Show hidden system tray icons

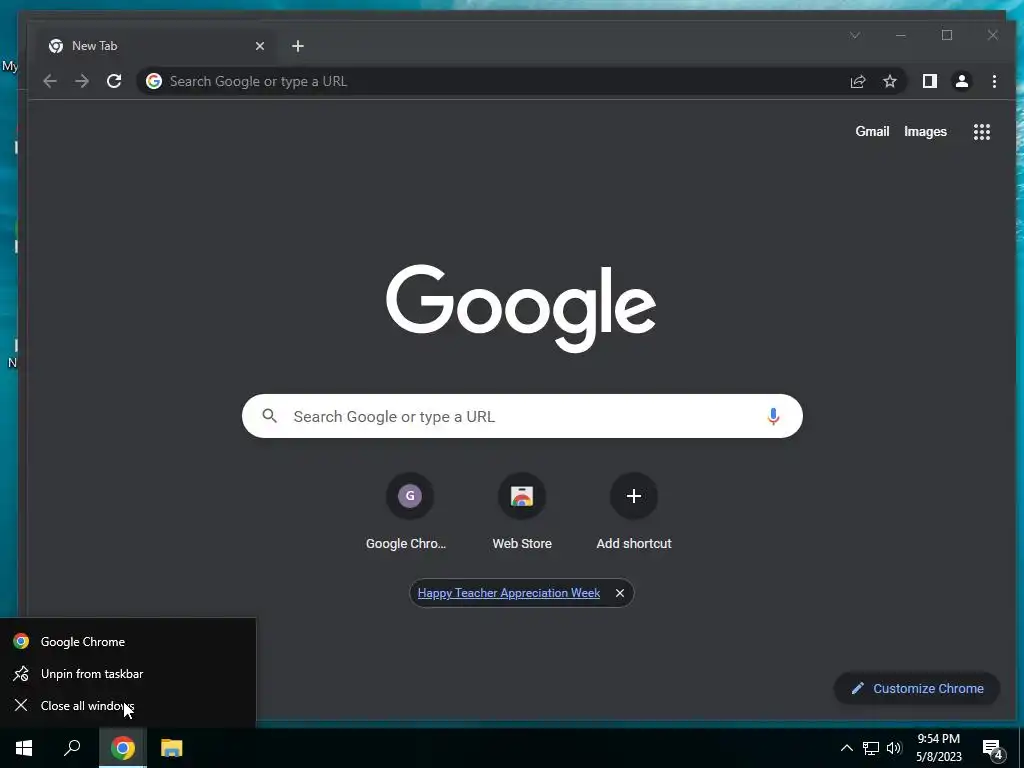pos(846,748)
